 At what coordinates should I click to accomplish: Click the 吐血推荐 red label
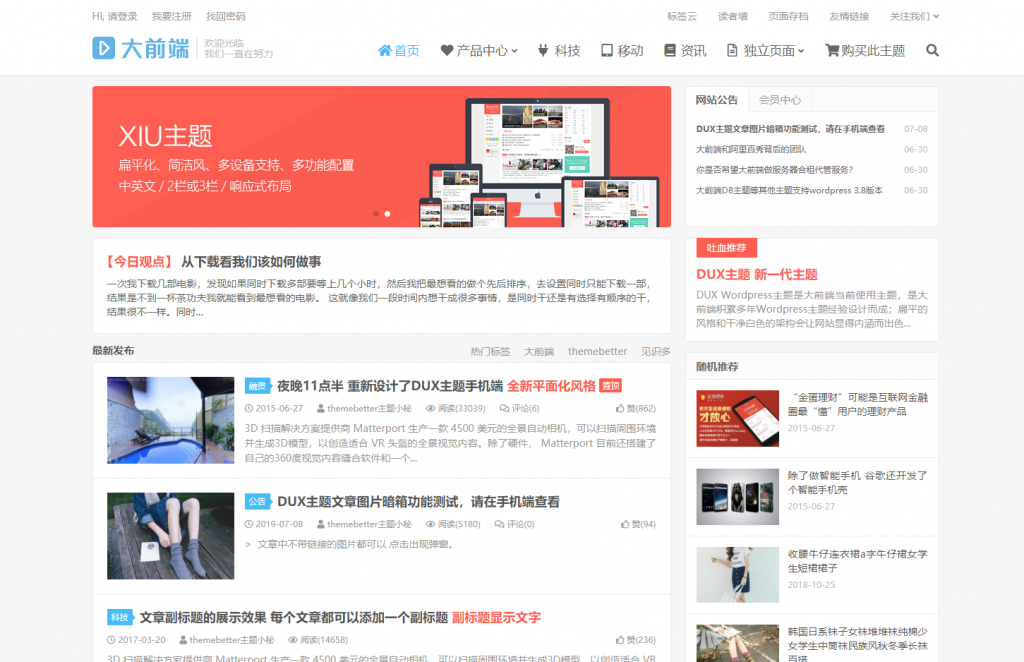(726, 248)
